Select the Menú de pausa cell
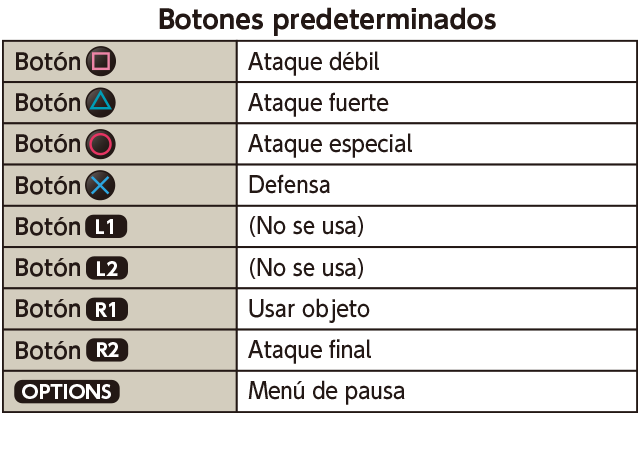The image size is (640, 463). pyautogui.click(x=437, y=392)
